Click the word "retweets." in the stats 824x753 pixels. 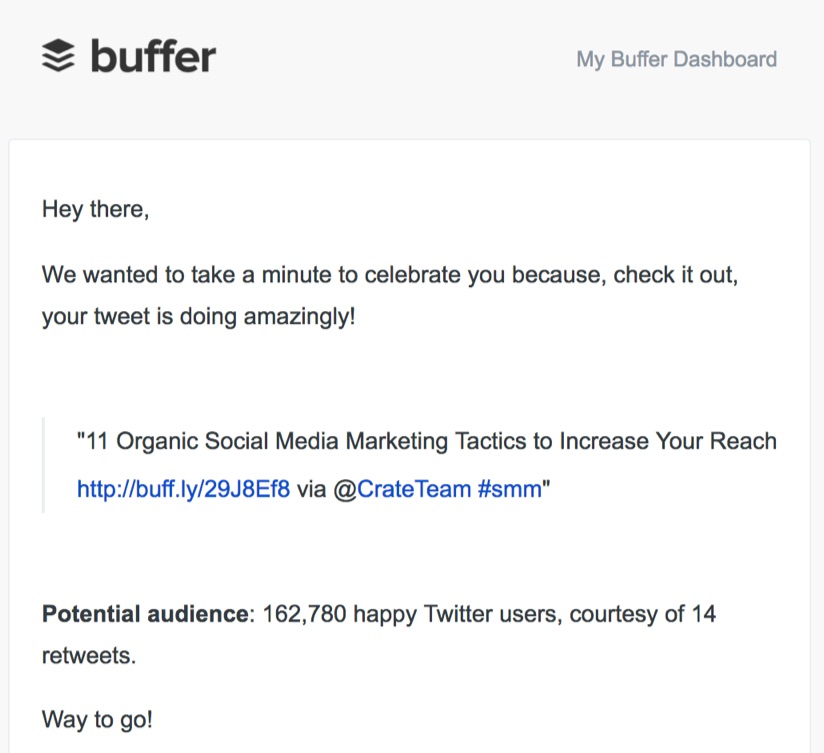tap(89, 656)
